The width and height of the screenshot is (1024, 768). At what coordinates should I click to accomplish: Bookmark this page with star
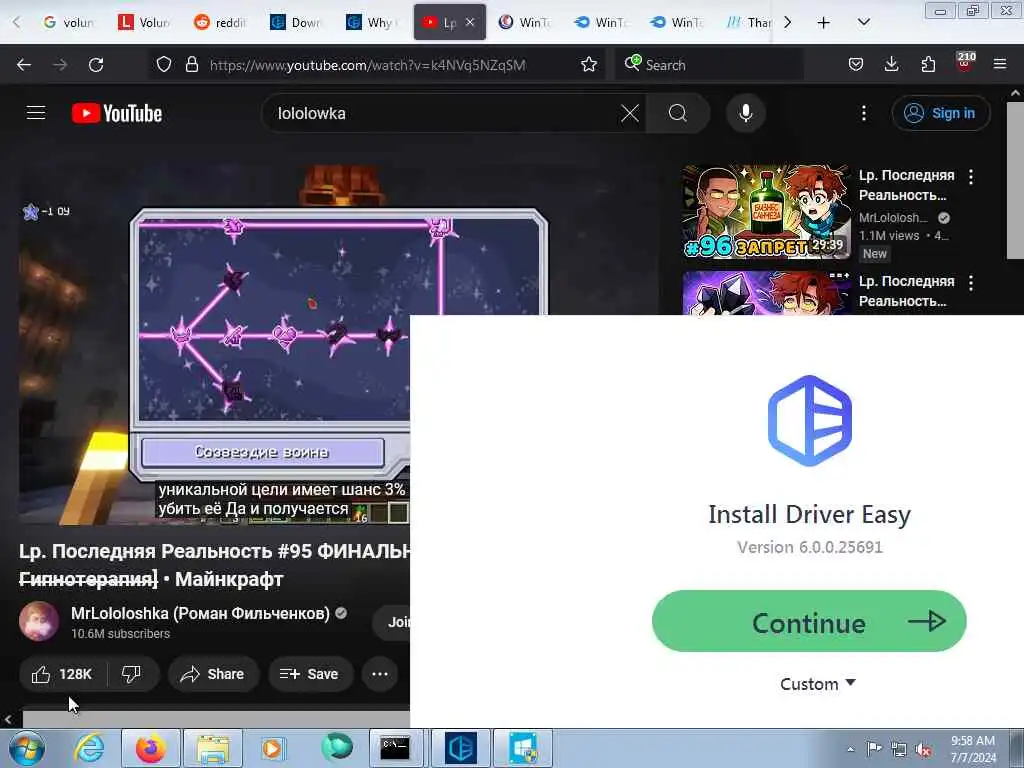[x=589, y=65]
